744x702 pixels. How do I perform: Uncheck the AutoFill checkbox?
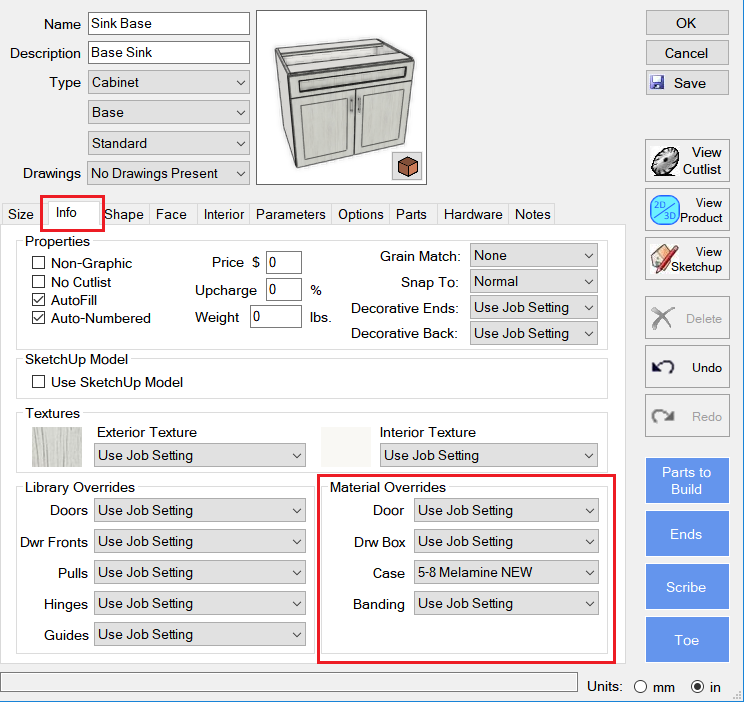coord(39,300)
